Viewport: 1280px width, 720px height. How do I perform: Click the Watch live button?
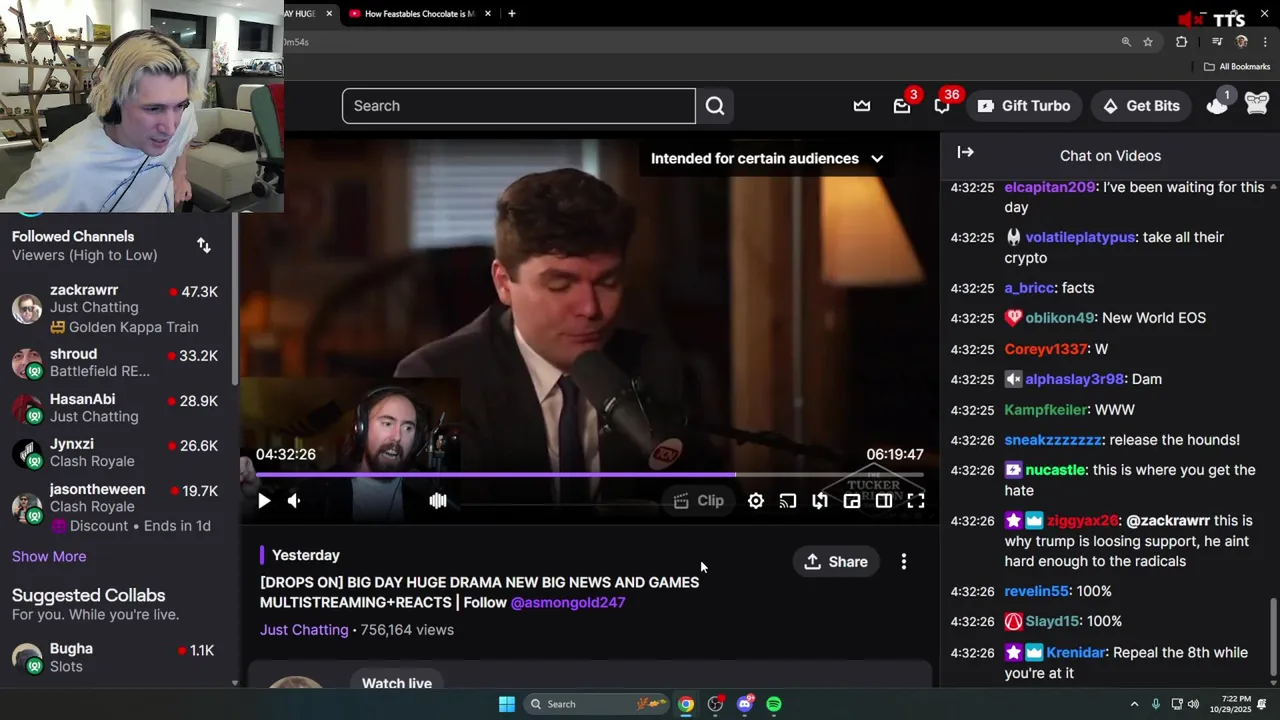click(397, 683)
